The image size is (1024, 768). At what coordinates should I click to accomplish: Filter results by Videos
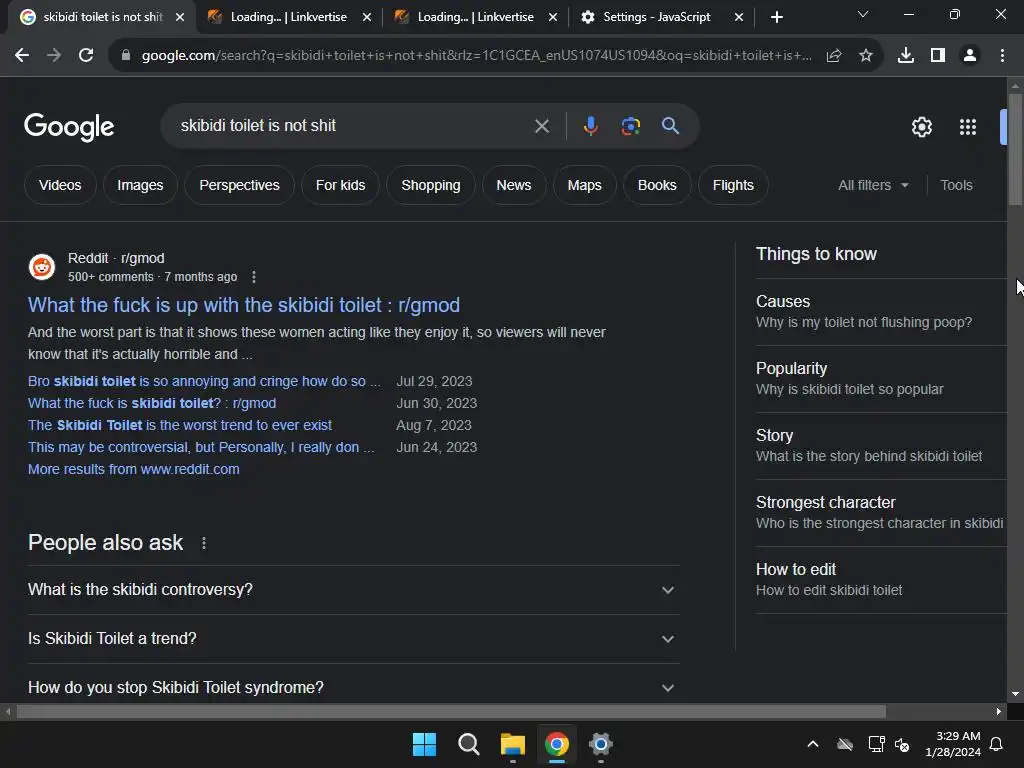(60, 185)
